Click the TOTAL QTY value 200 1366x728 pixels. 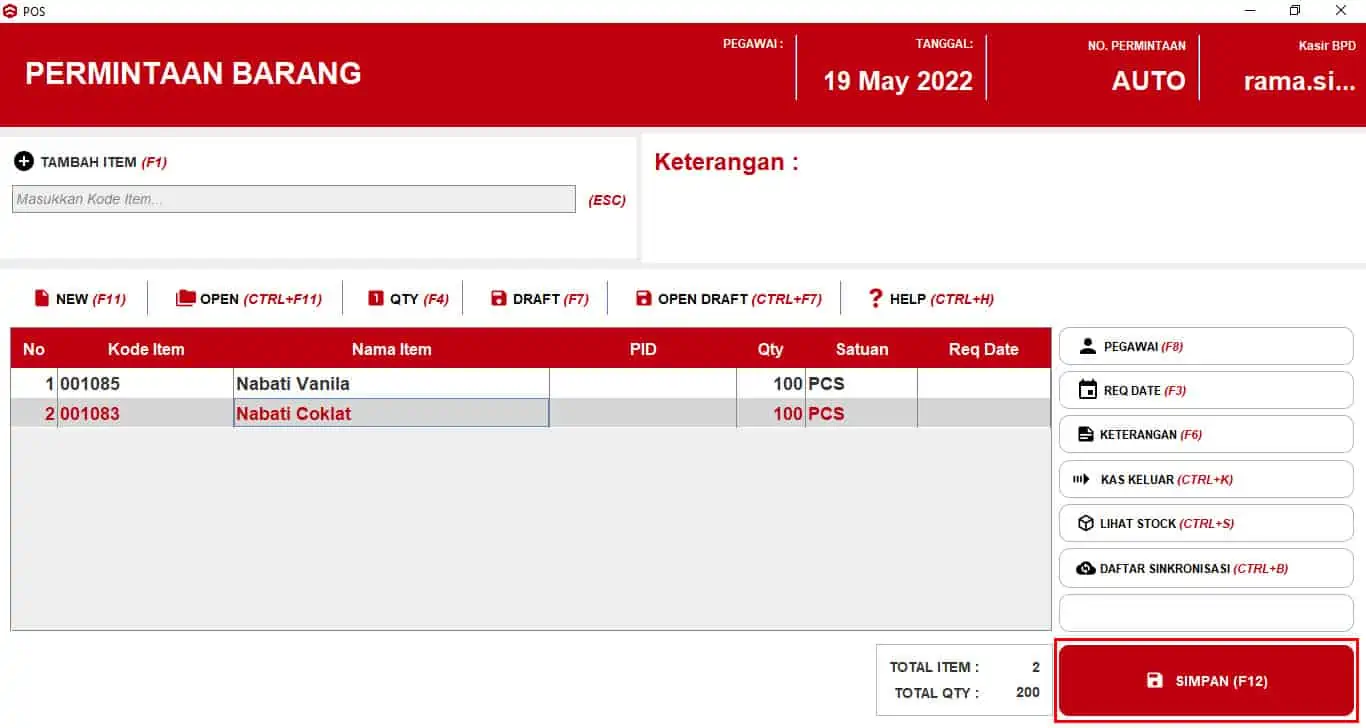1027,692
